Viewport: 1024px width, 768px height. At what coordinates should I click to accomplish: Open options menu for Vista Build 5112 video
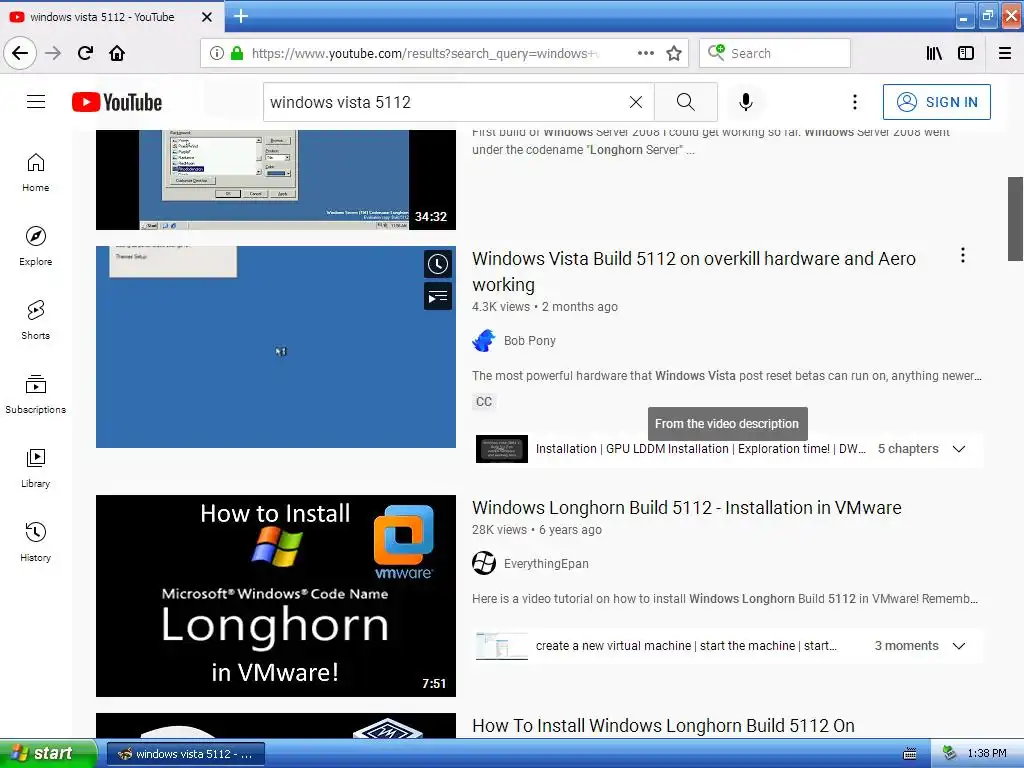point(963,255)
